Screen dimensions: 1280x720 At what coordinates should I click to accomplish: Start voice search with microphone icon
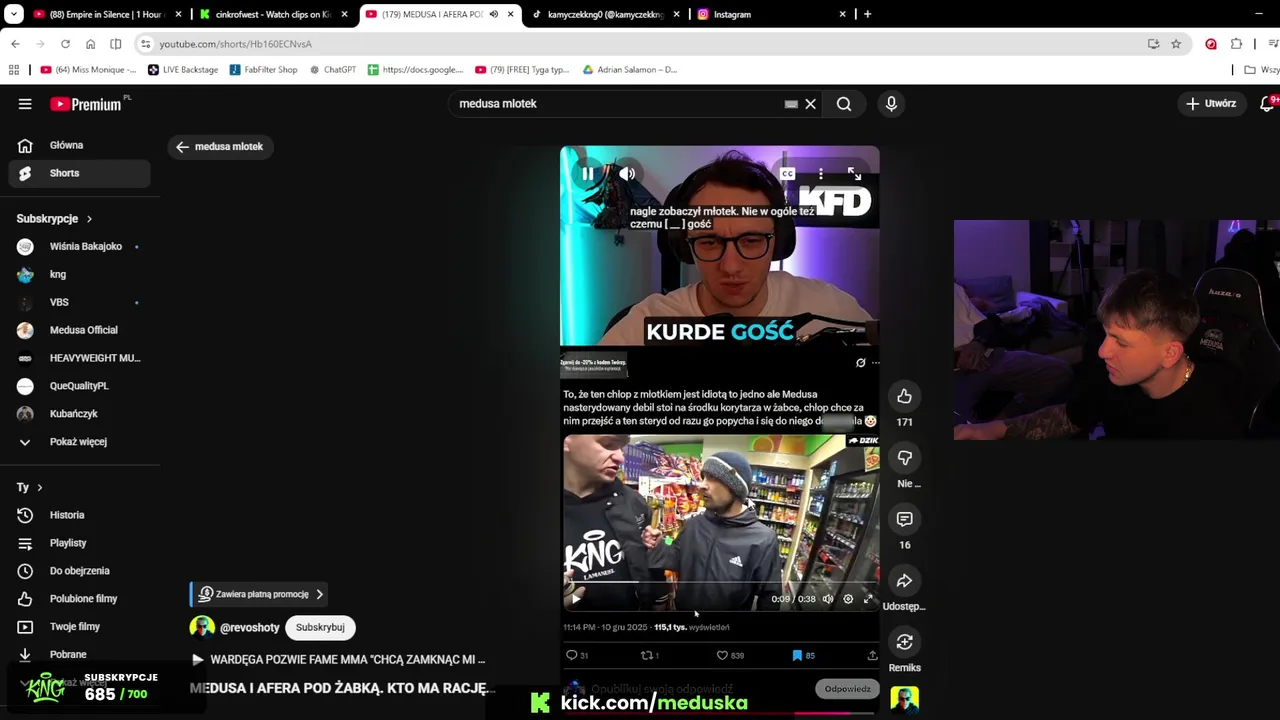click(891, 104)
